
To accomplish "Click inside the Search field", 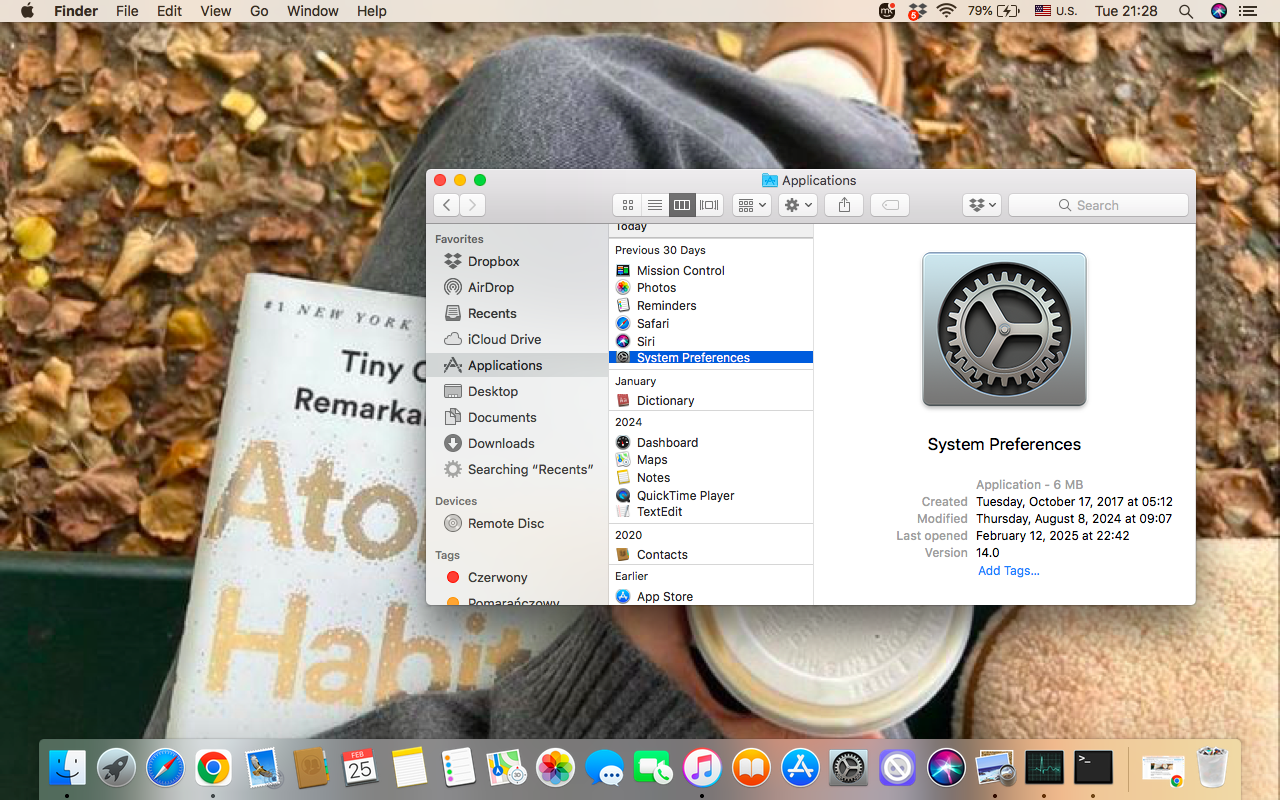I will tap(1098, 205).
